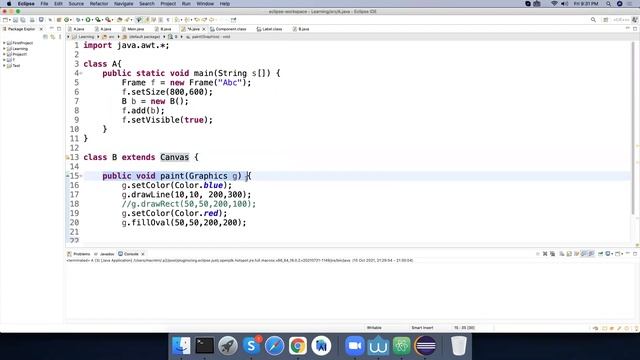Toggle Pin Console button

click(x=600, y=253)
